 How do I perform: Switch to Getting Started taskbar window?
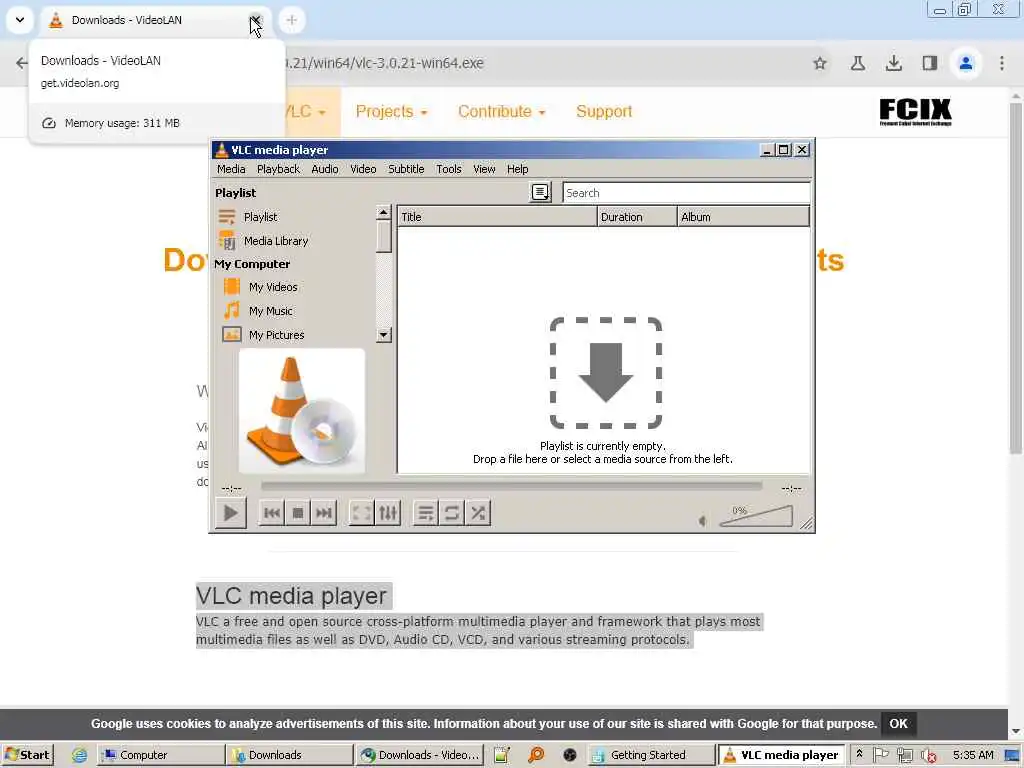[650, 755]
